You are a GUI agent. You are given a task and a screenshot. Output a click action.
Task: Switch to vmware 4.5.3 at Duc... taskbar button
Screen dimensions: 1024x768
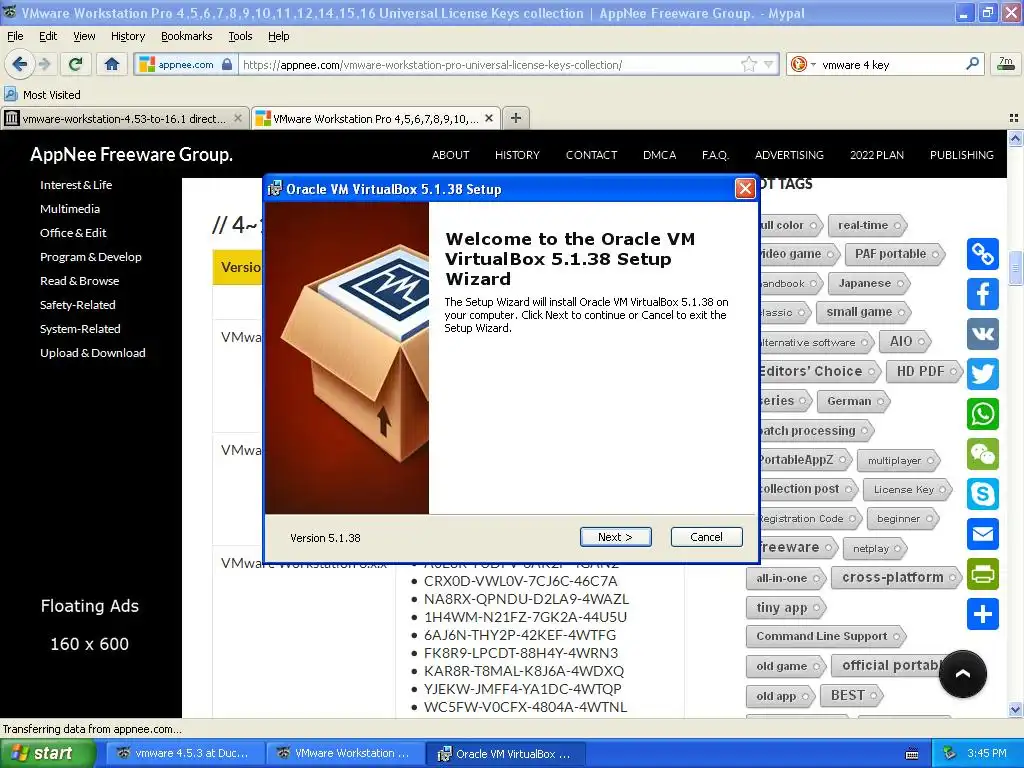185,754
